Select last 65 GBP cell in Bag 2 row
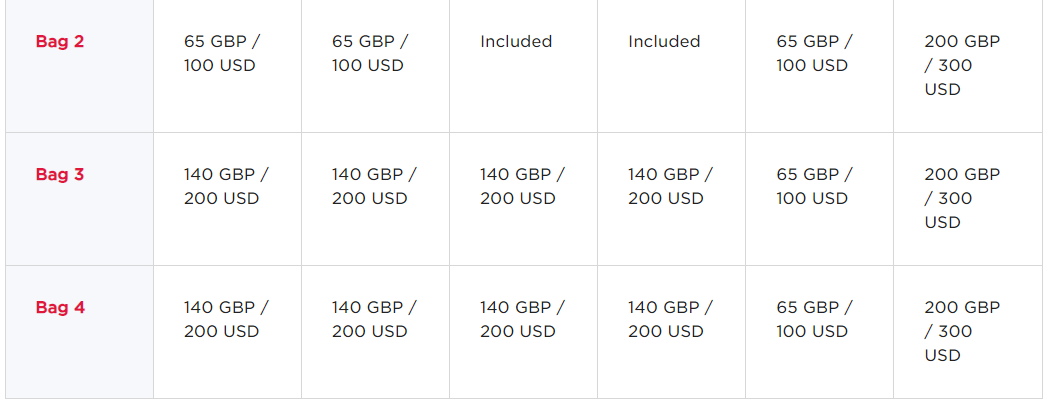The image size is (1048, 403). pos(814,54)
